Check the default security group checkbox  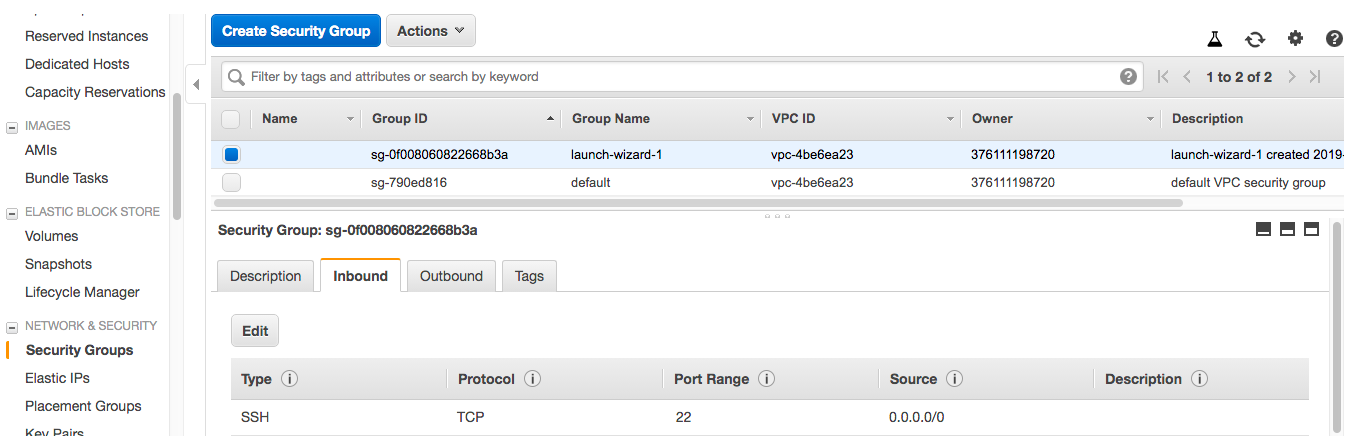coord(231,183)
